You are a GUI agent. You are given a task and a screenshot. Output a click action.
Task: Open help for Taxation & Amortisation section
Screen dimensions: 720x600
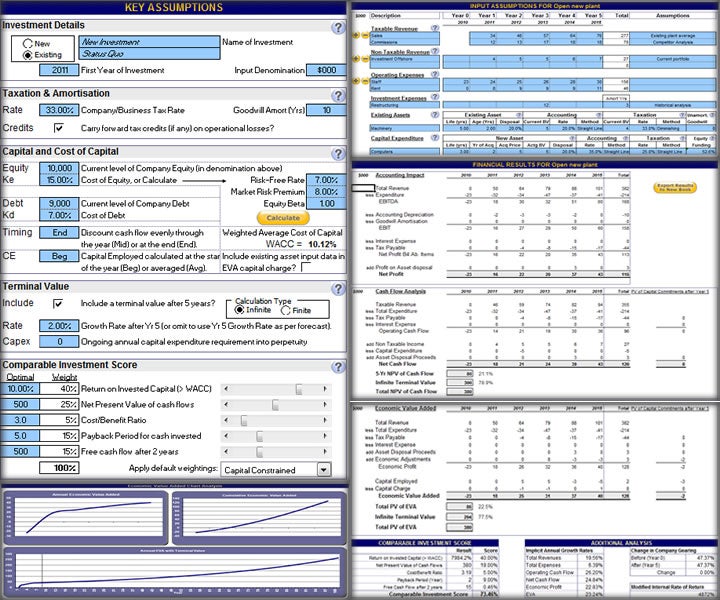pyautogui.click(x=338, y=95)
